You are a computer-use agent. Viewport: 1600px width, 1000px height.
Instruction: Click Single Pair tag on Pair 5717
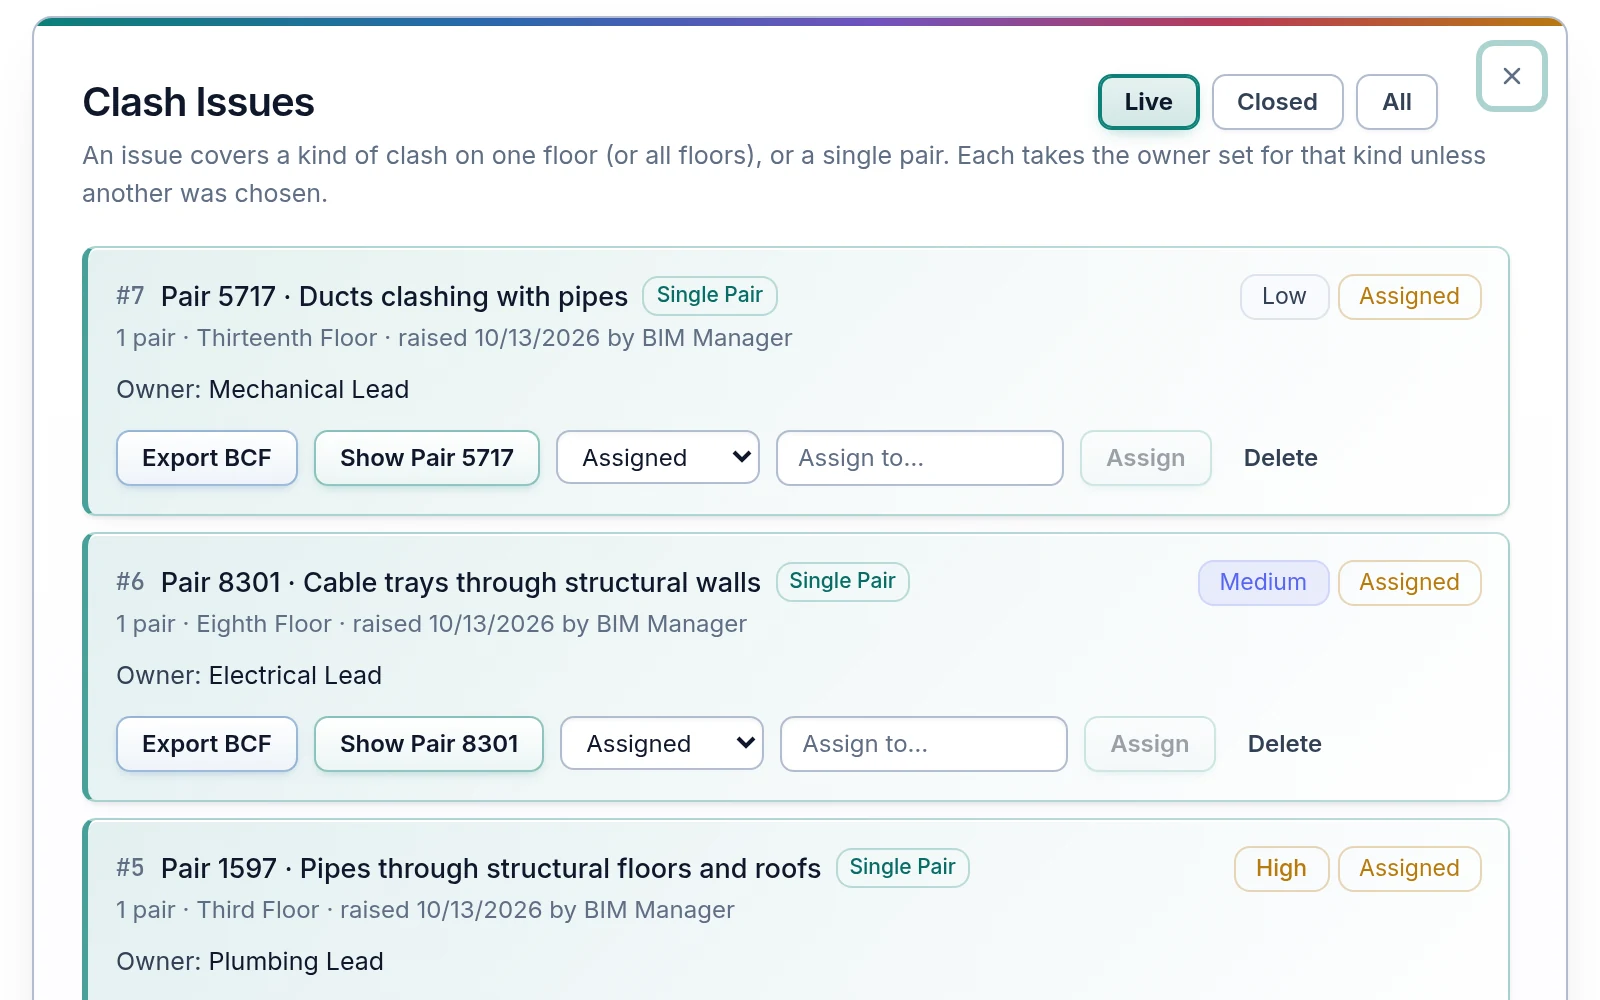point(710,295)
